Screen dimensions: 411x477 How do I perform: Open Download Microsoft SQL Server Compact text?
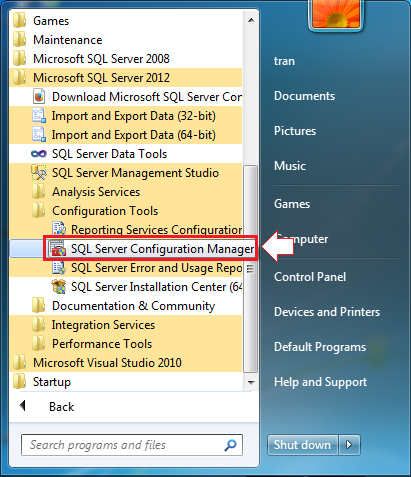[147, 97]
